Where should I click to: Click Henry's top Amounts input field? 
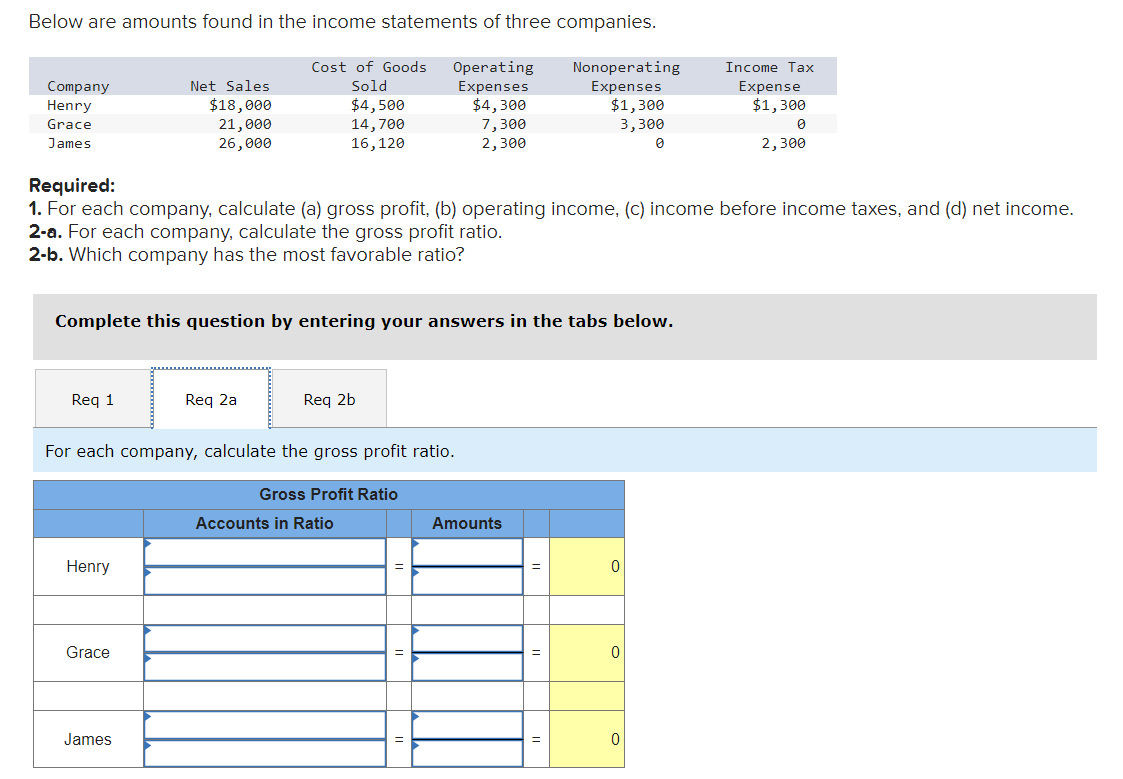pos(467,551)
